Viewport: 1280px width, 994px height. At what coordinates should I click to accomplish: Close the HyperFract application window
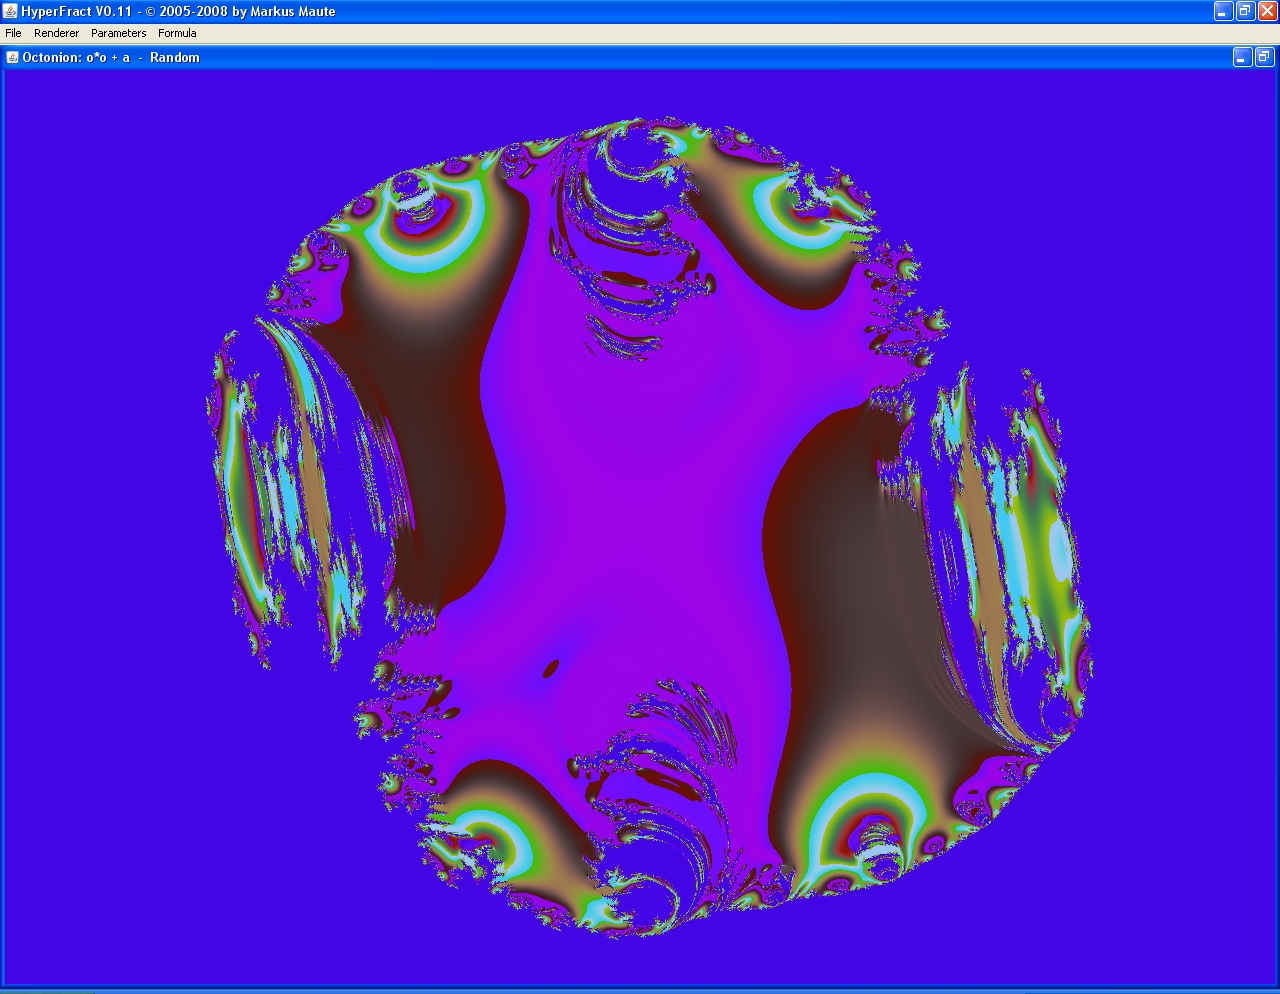1267,11
